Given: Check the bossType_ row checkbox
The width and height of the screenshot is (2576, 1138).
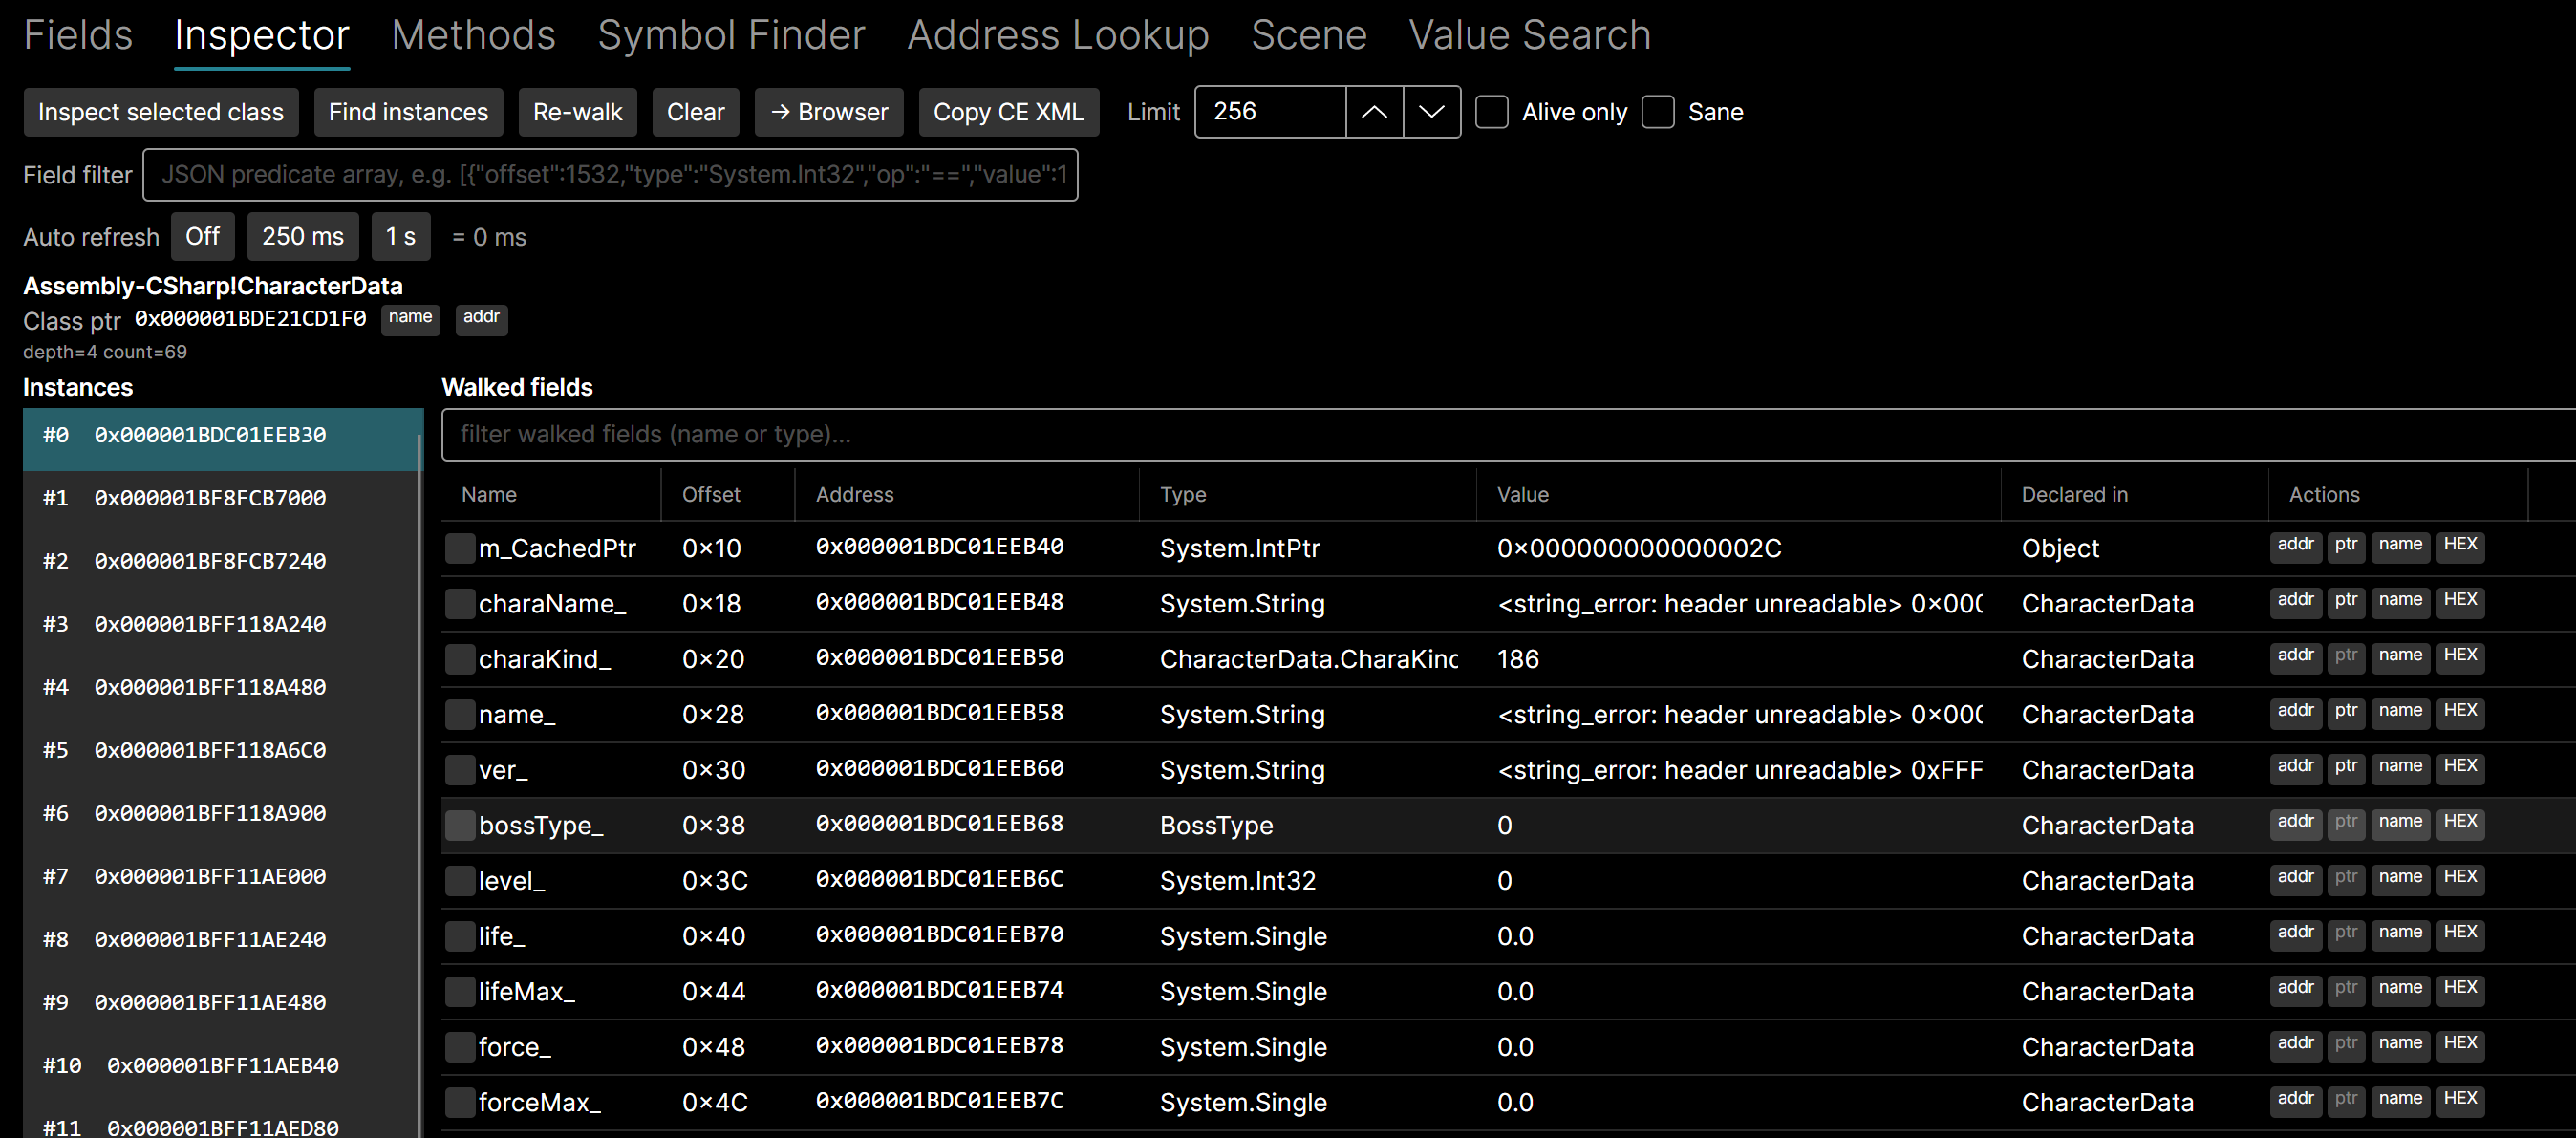Looking at the screenshot, I should click(460, 825).
